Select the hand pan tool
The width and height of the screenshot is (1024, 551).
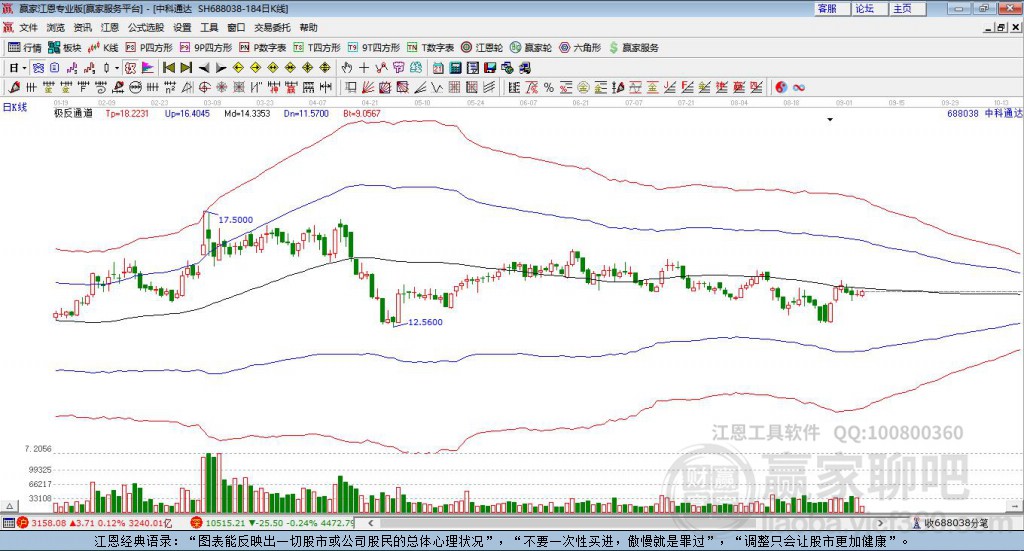click(347, 68)
